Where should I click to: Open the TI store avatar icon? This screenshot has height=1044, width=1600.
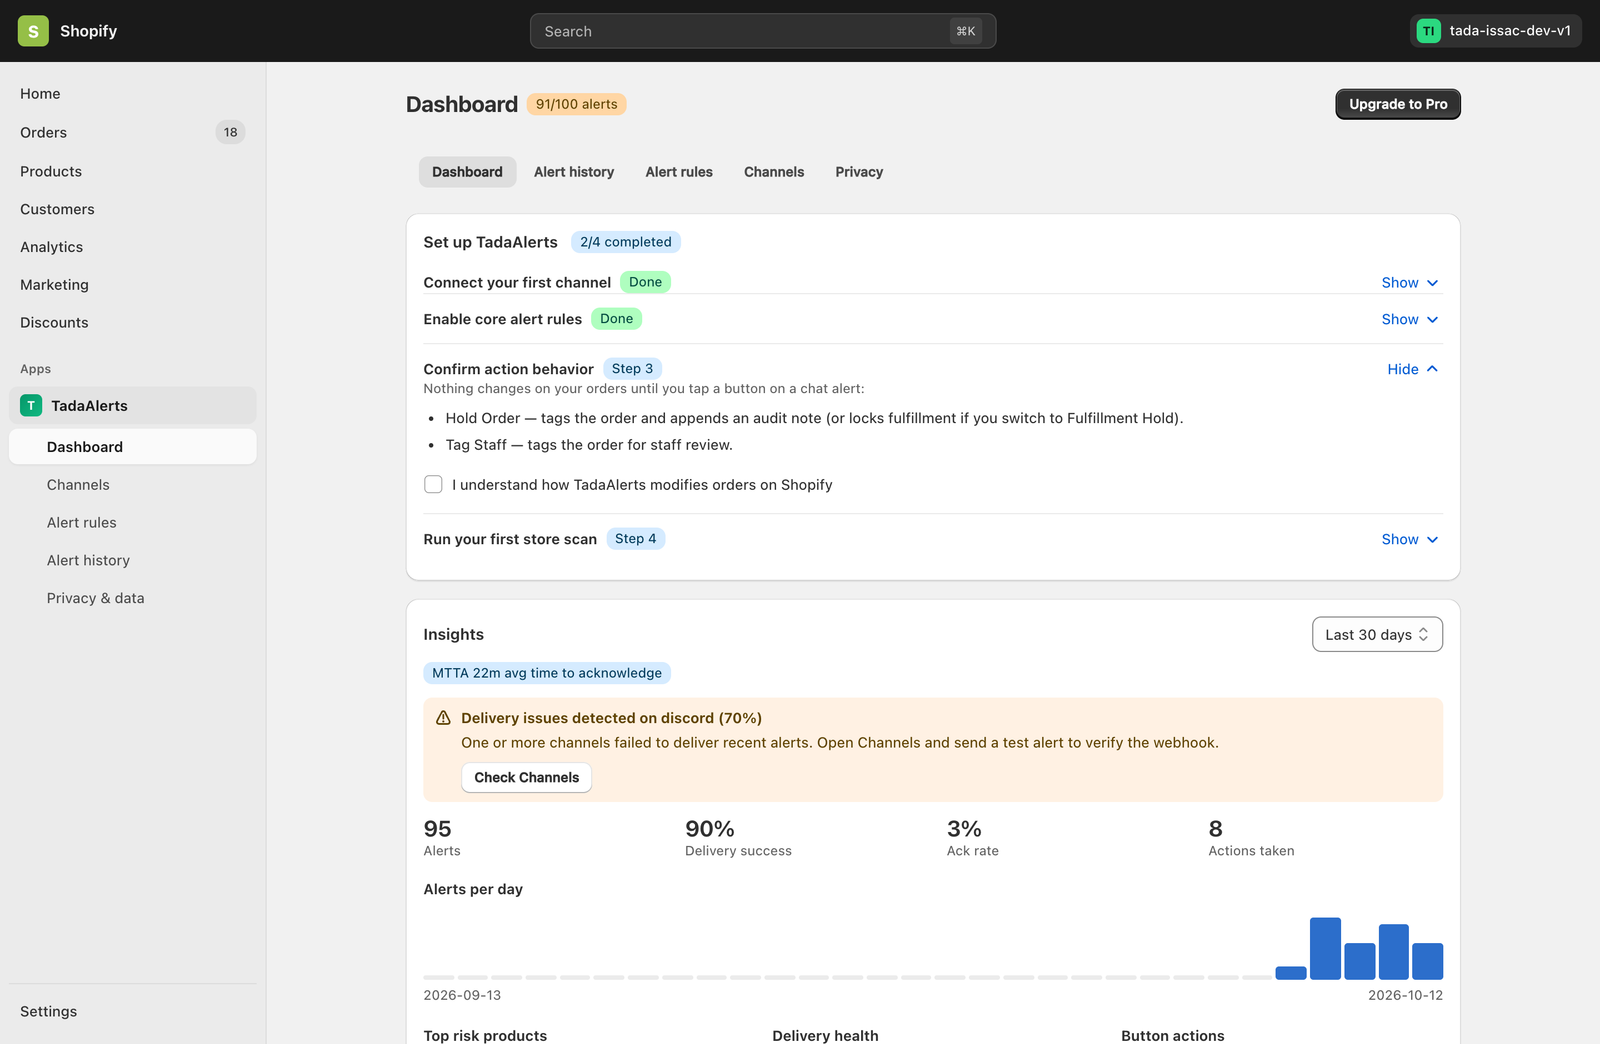click(1429, 31)
